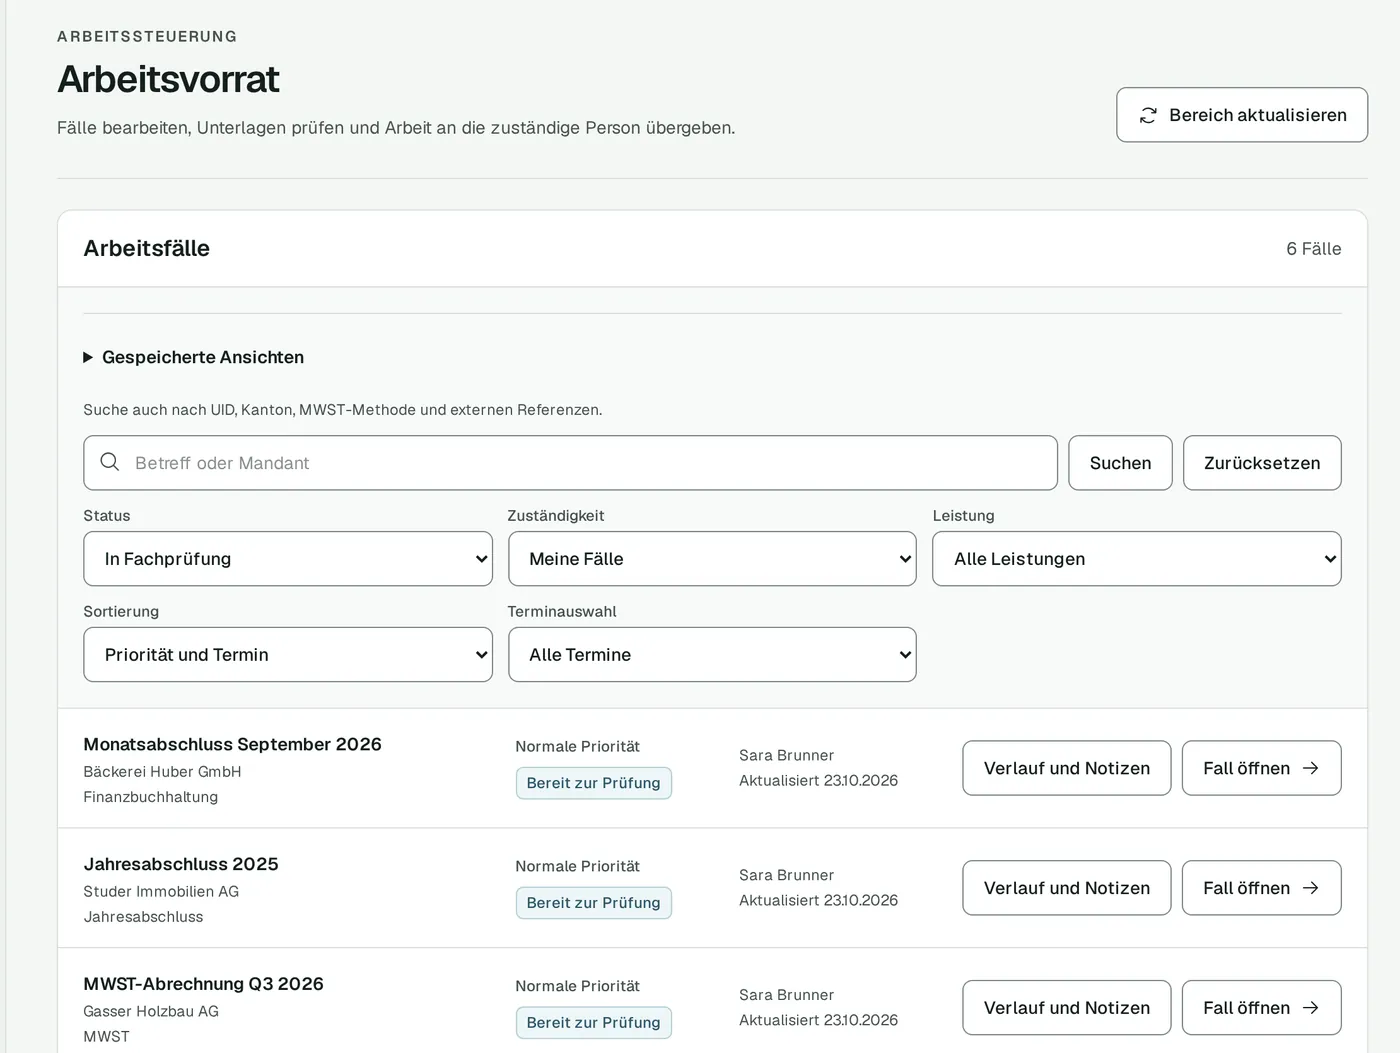1400x1053 pixels.
Task: Click the Bäckerei Huber GmbH client name
Action: click(x=162, y=772)
